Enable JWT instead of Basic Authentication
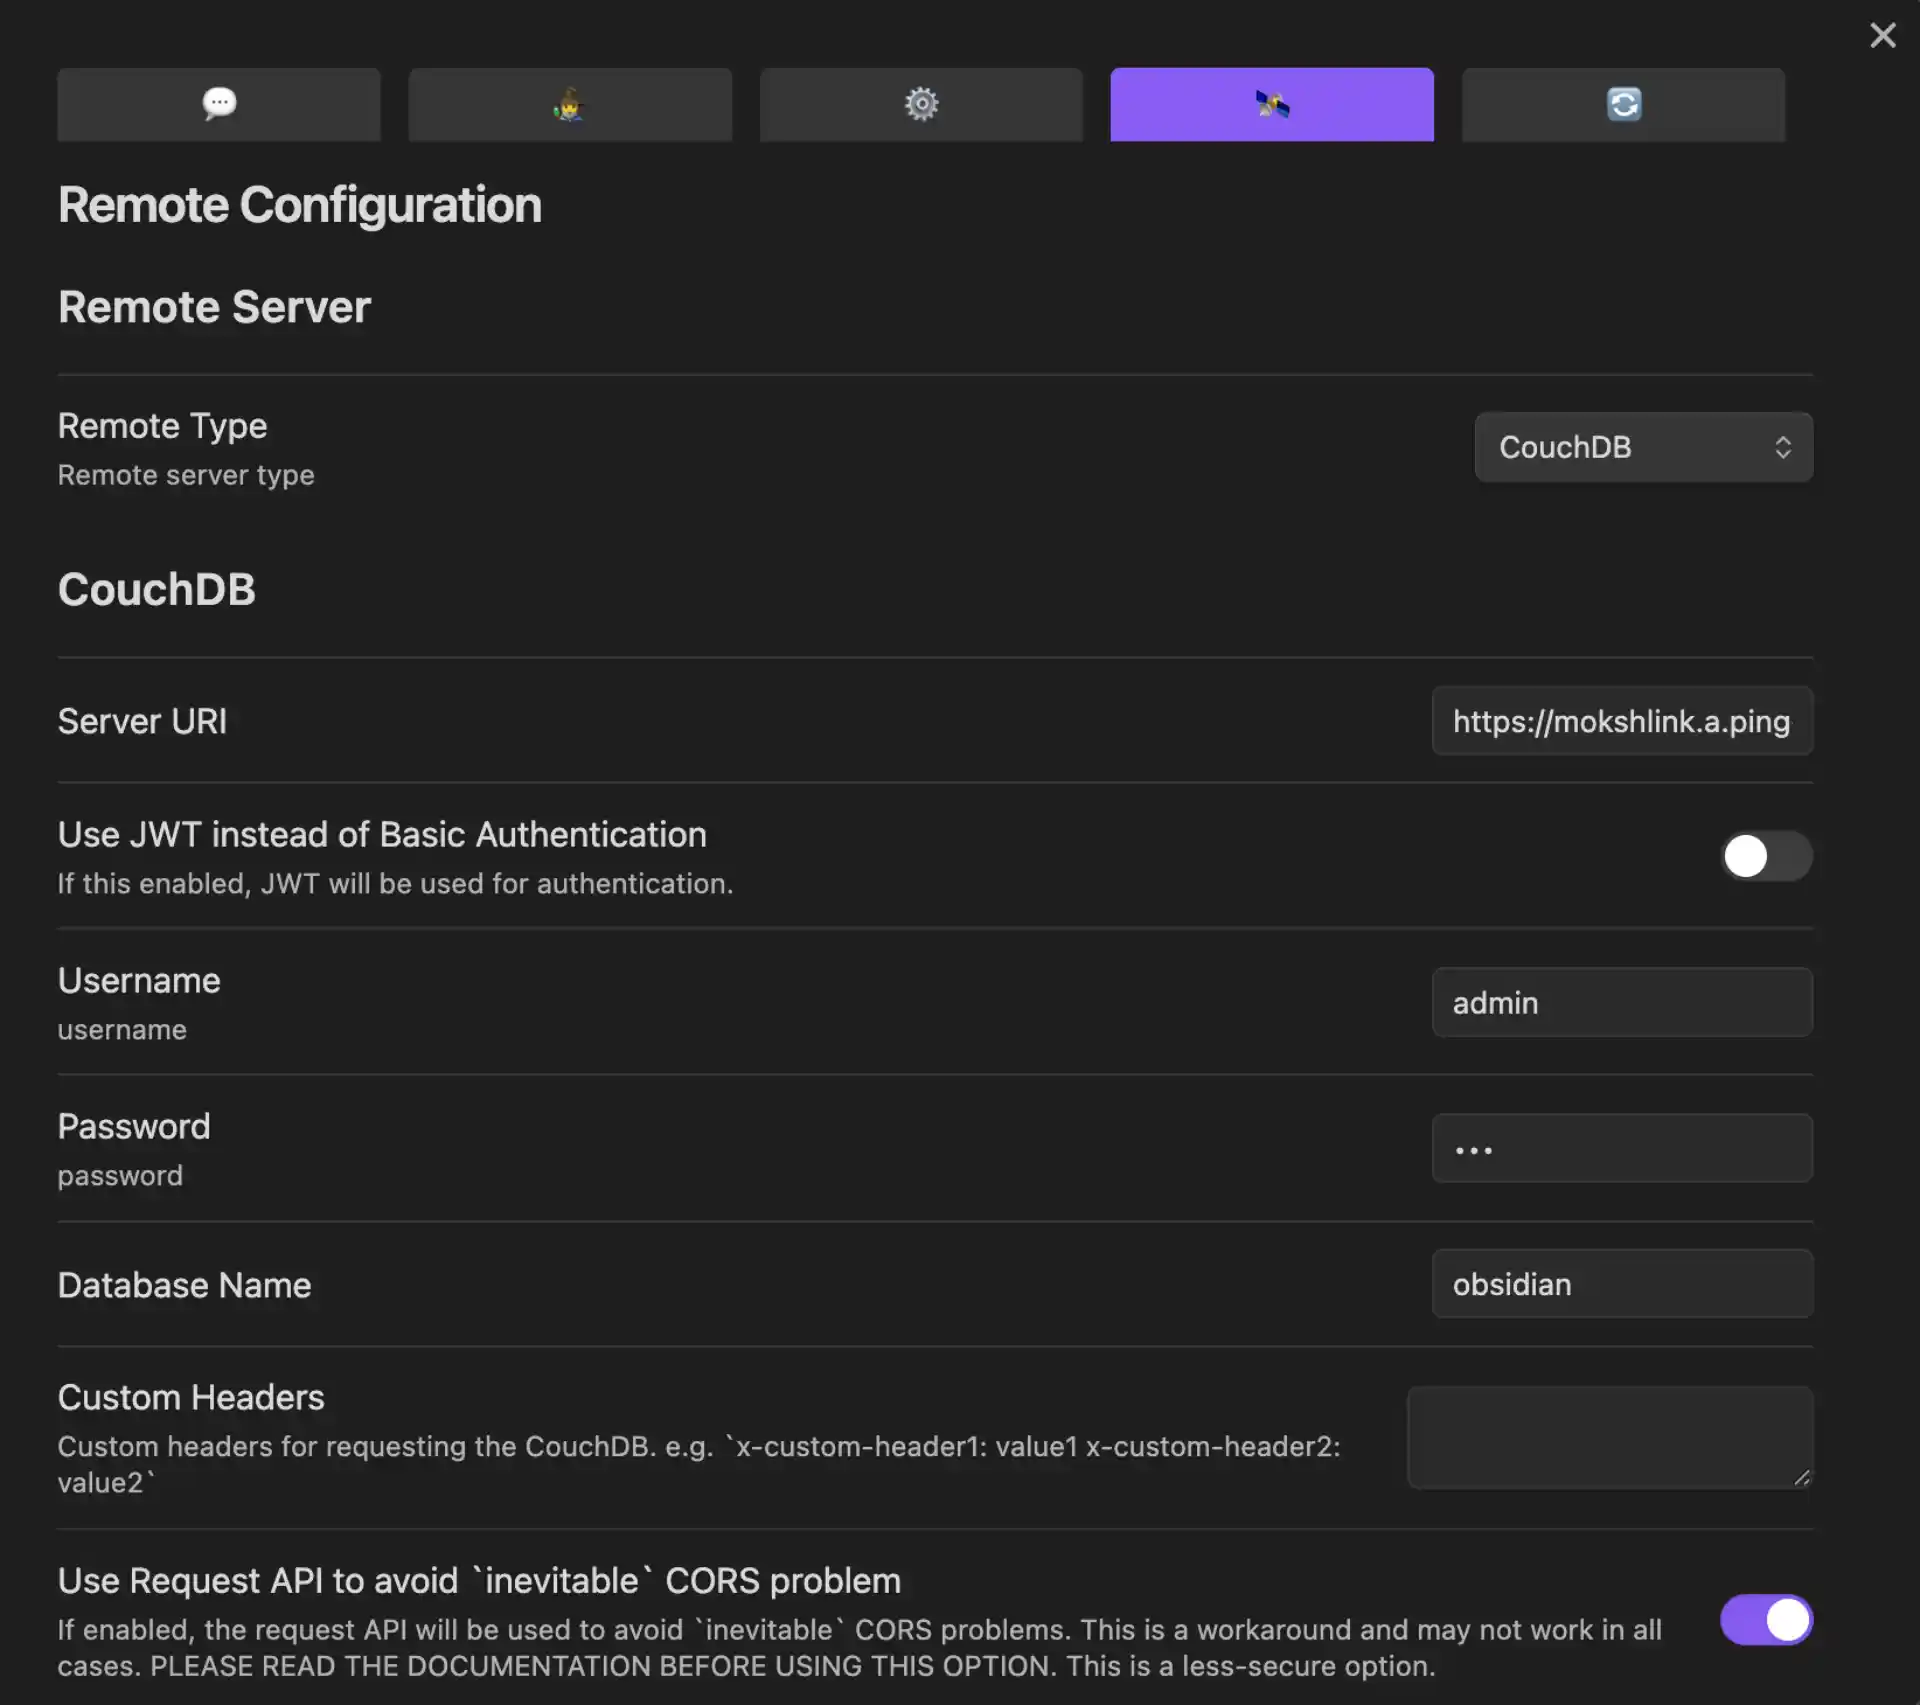 click(1765, 856)
